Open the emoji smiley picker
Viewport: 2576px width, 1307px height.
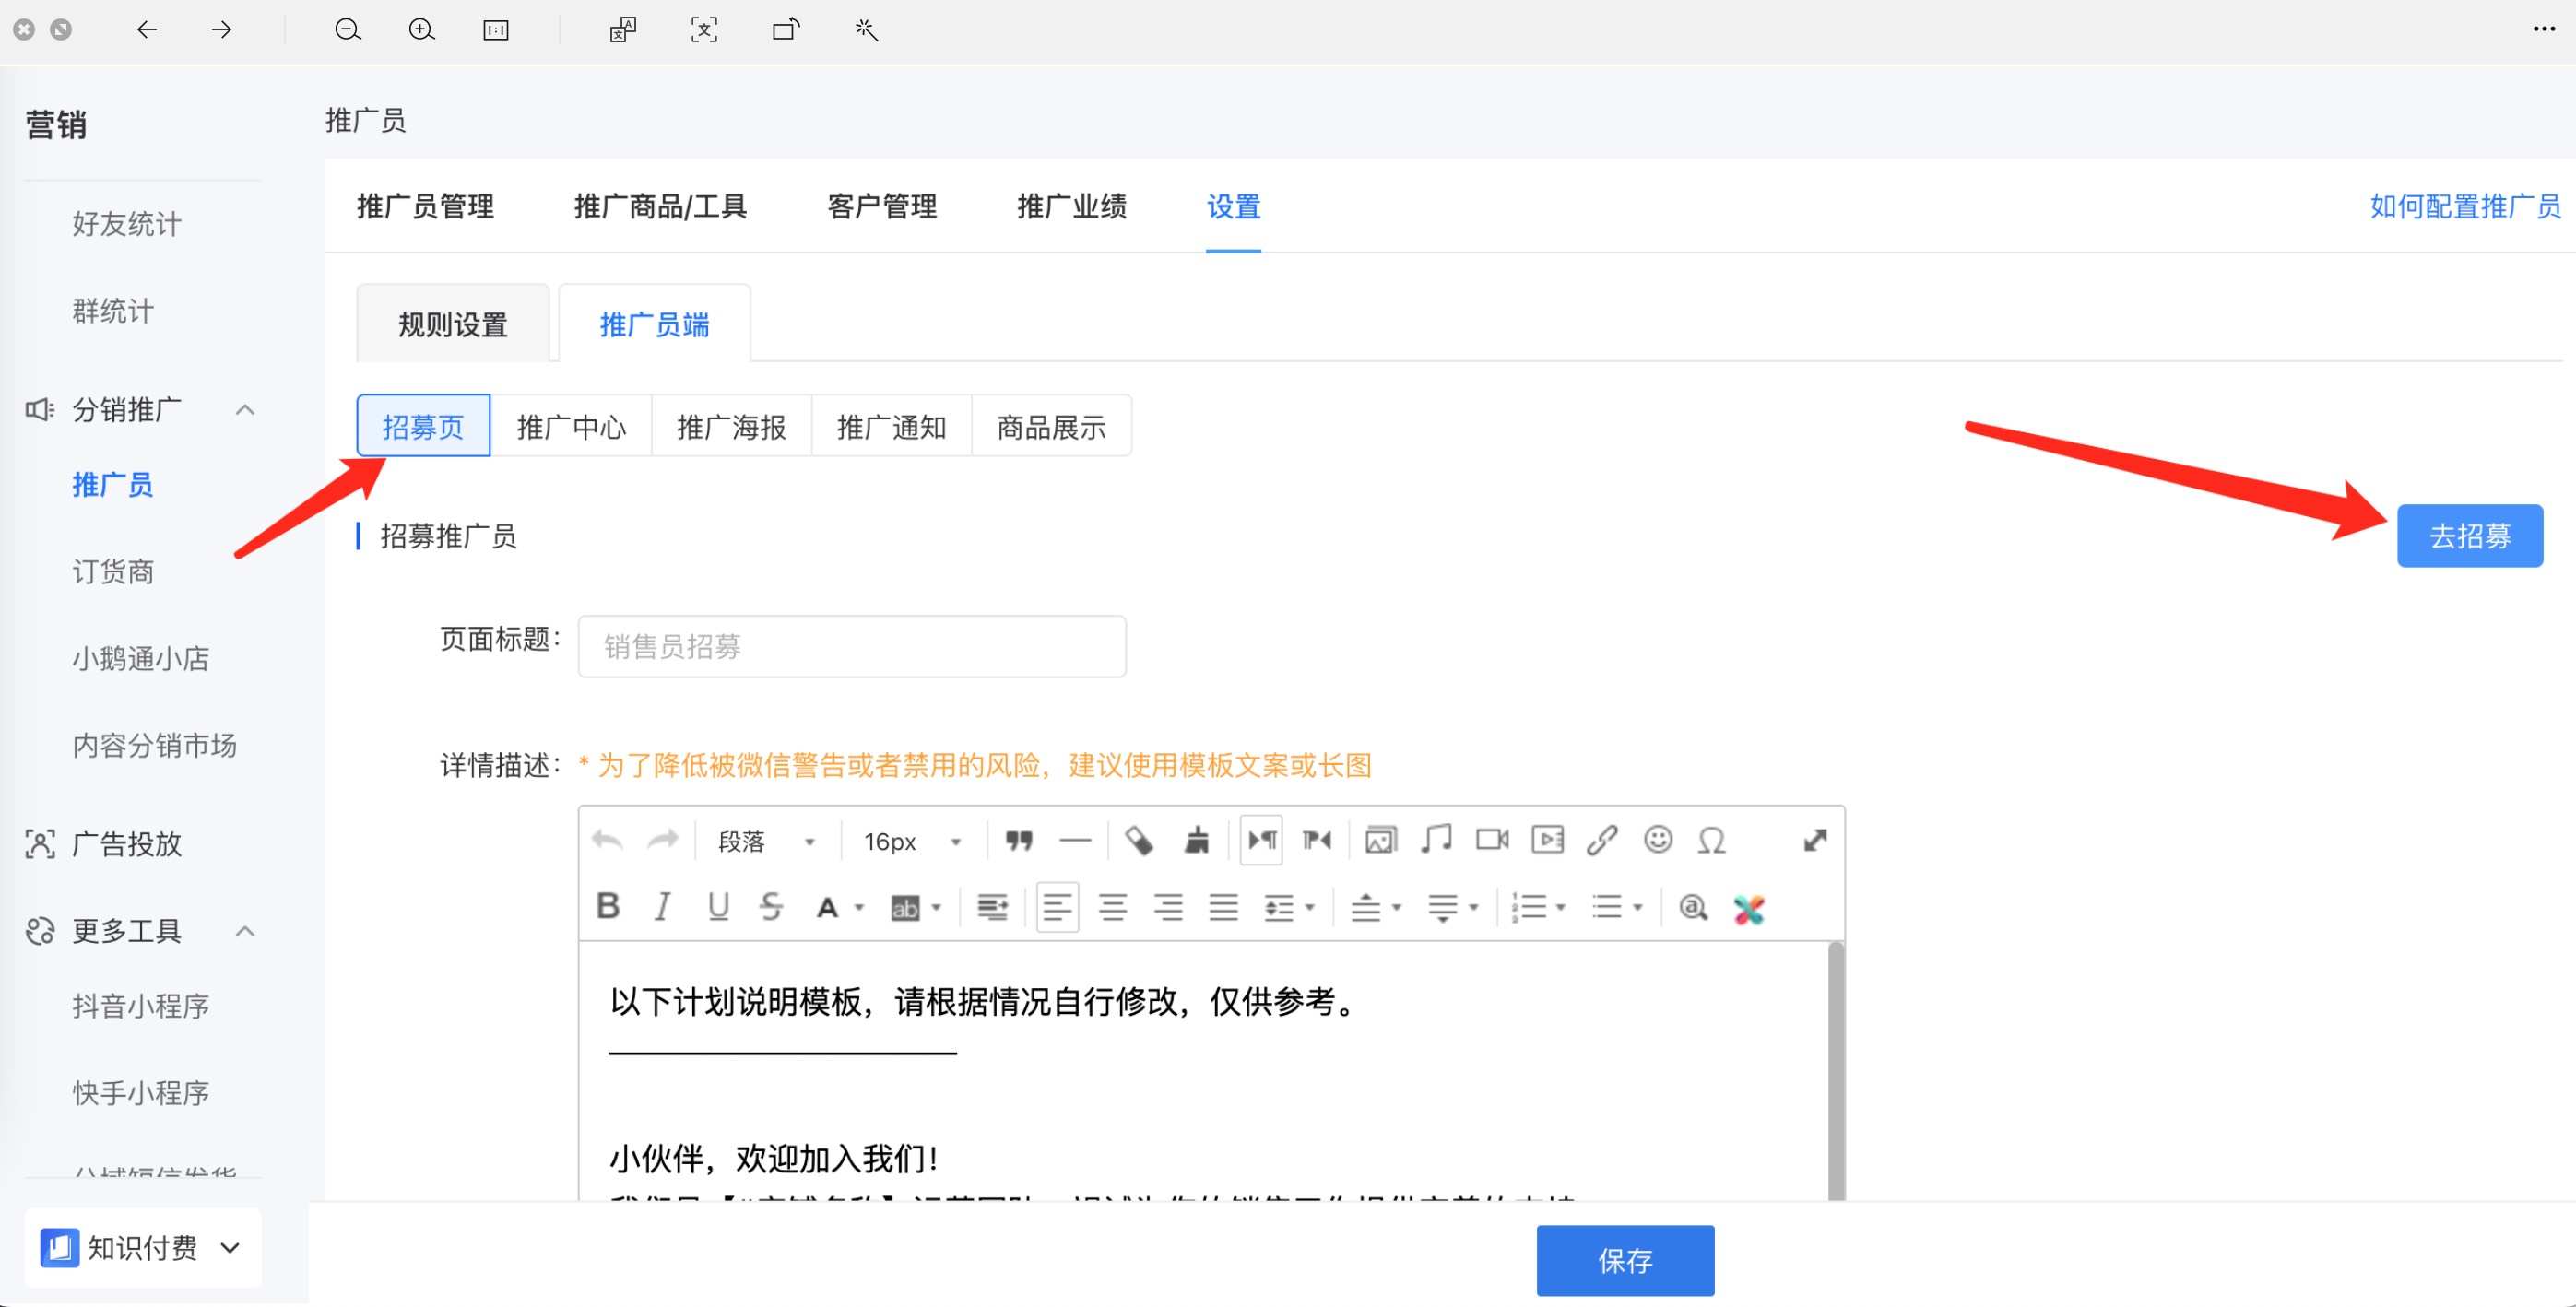(1658, 840)
